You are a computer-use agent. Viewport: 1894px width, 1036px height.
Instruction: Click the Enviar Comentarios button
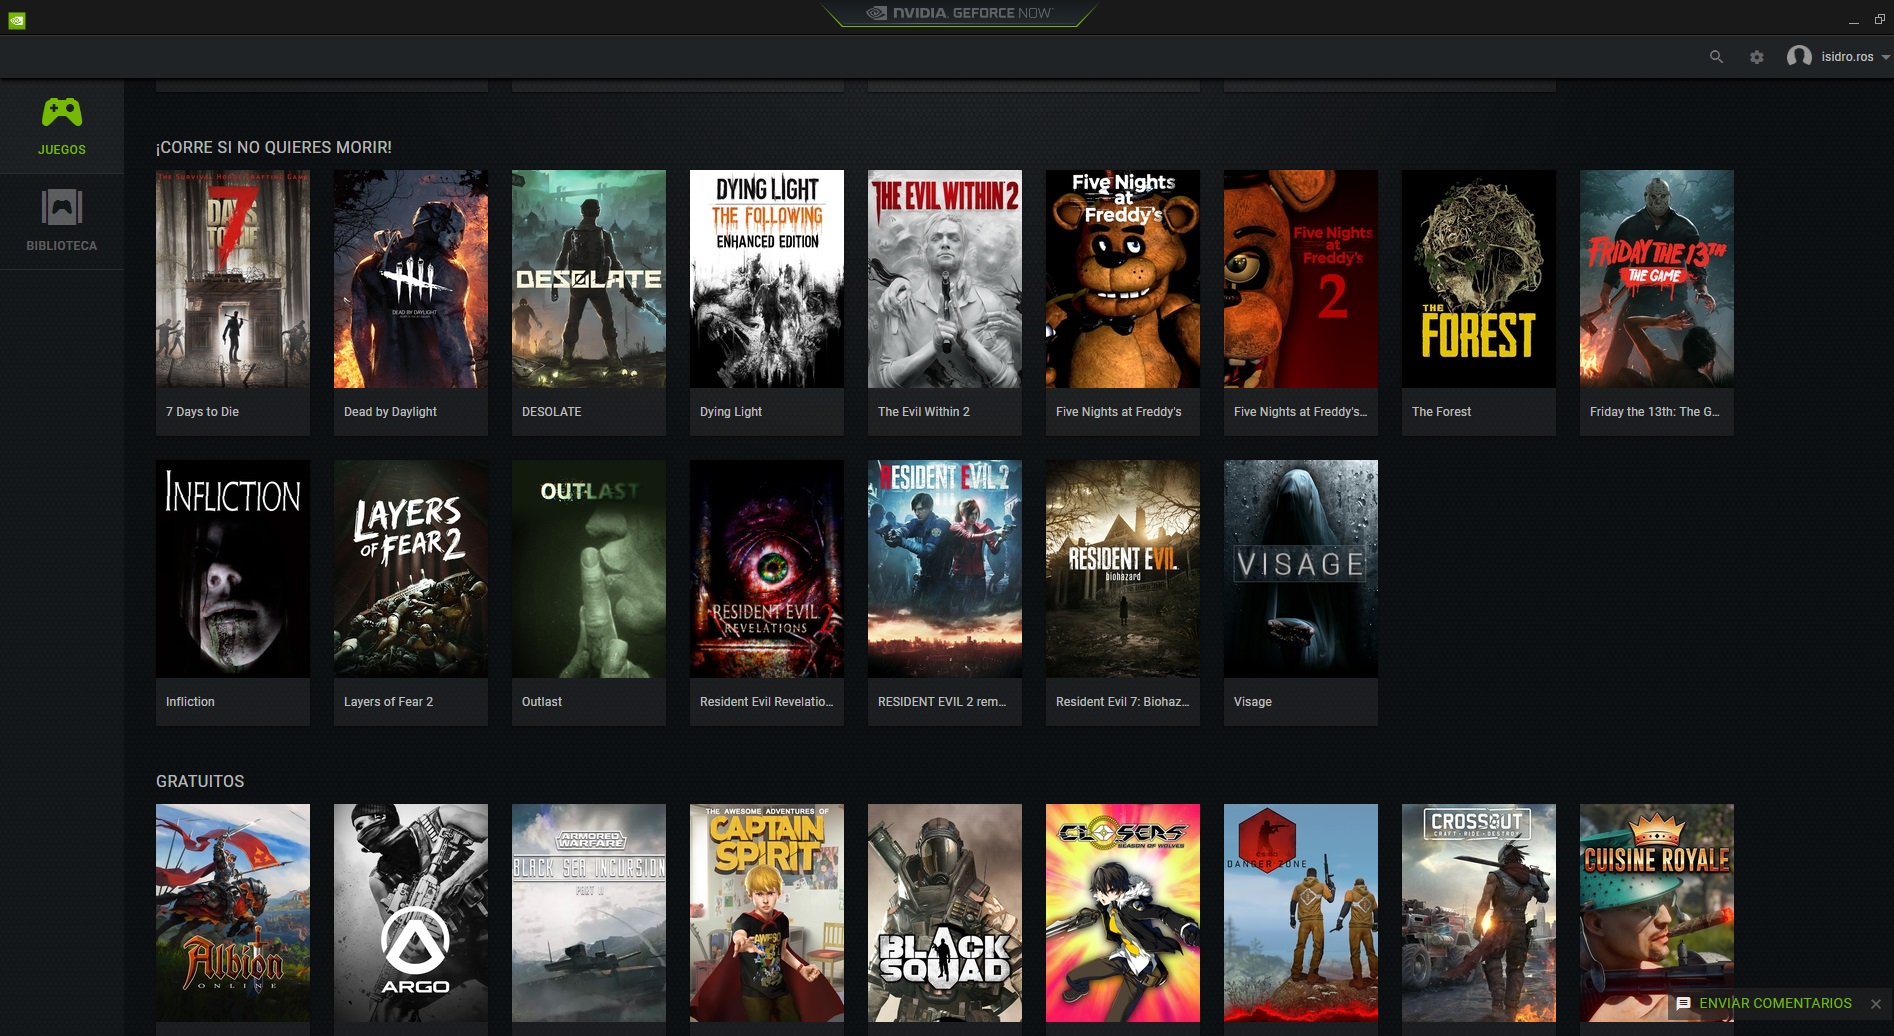[1775, 1003]
